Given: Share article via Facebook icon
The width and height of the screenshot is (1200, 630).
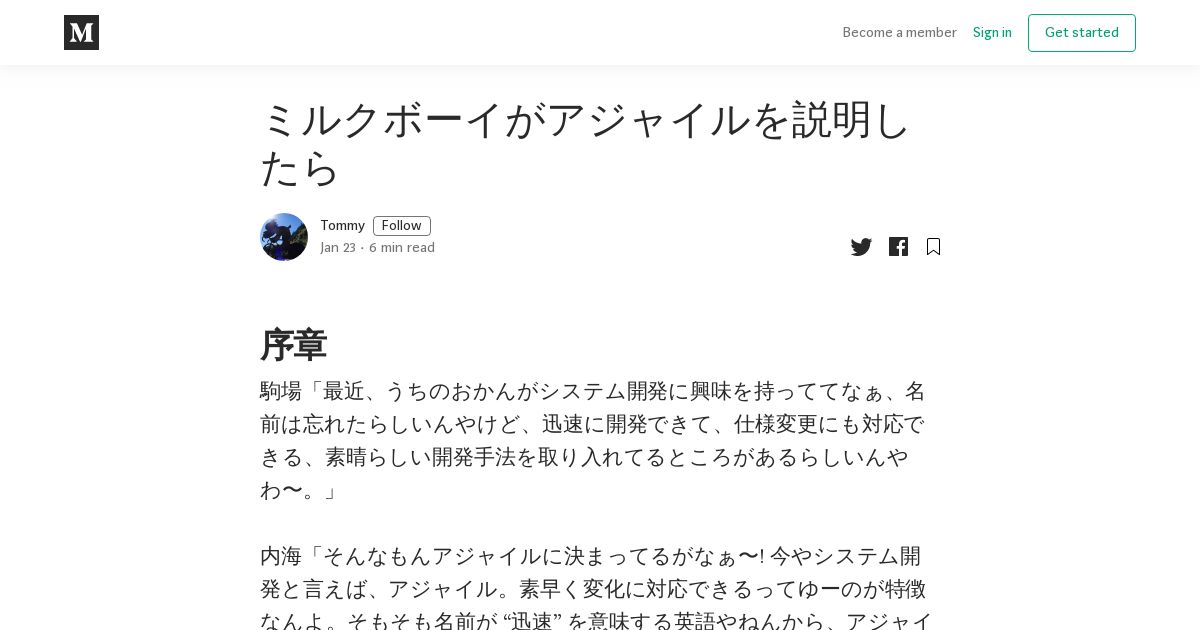Looking at the screenshot, I should click(x=898, y=247).
